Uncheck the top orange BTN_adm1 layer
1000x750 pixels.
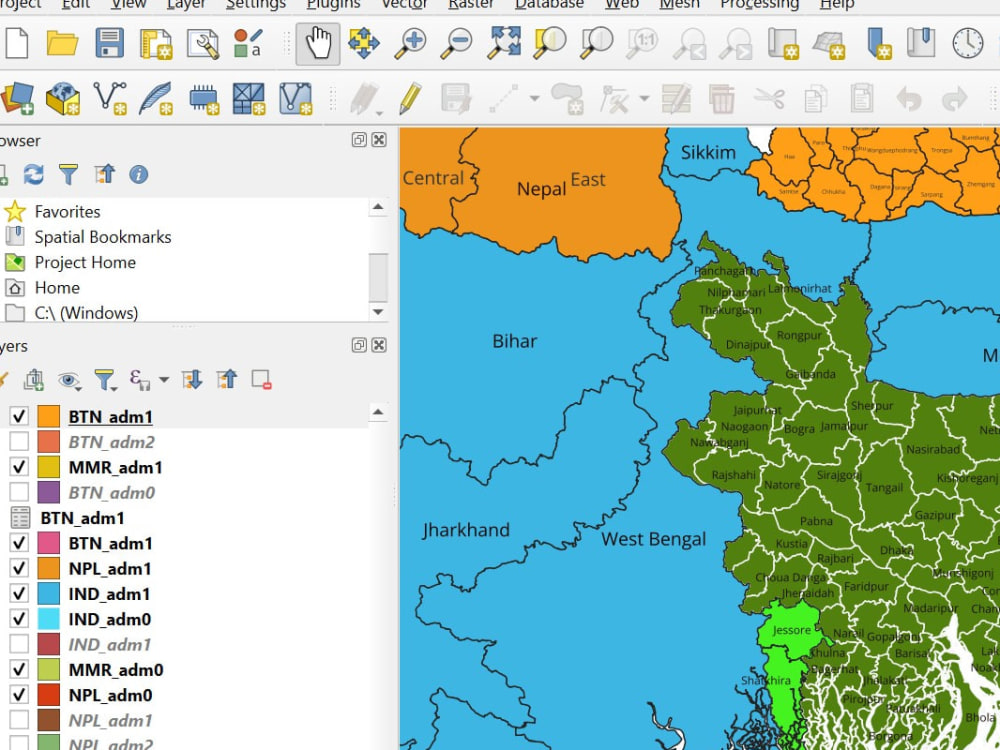tap(19, 416)
